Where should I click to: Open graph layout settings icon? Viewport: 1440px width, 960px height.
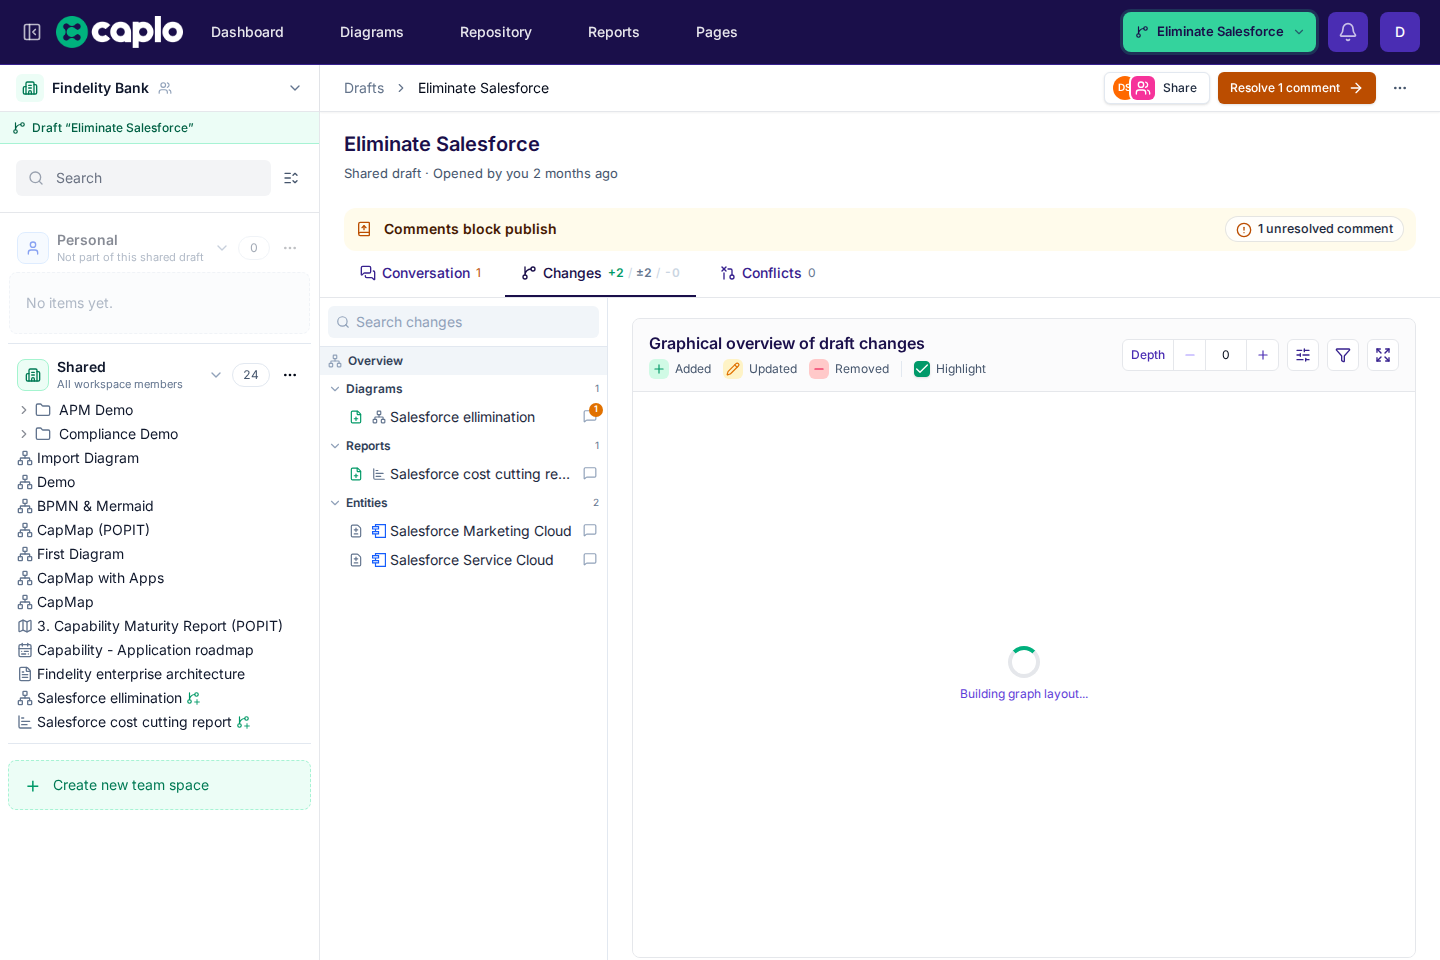1303,355
